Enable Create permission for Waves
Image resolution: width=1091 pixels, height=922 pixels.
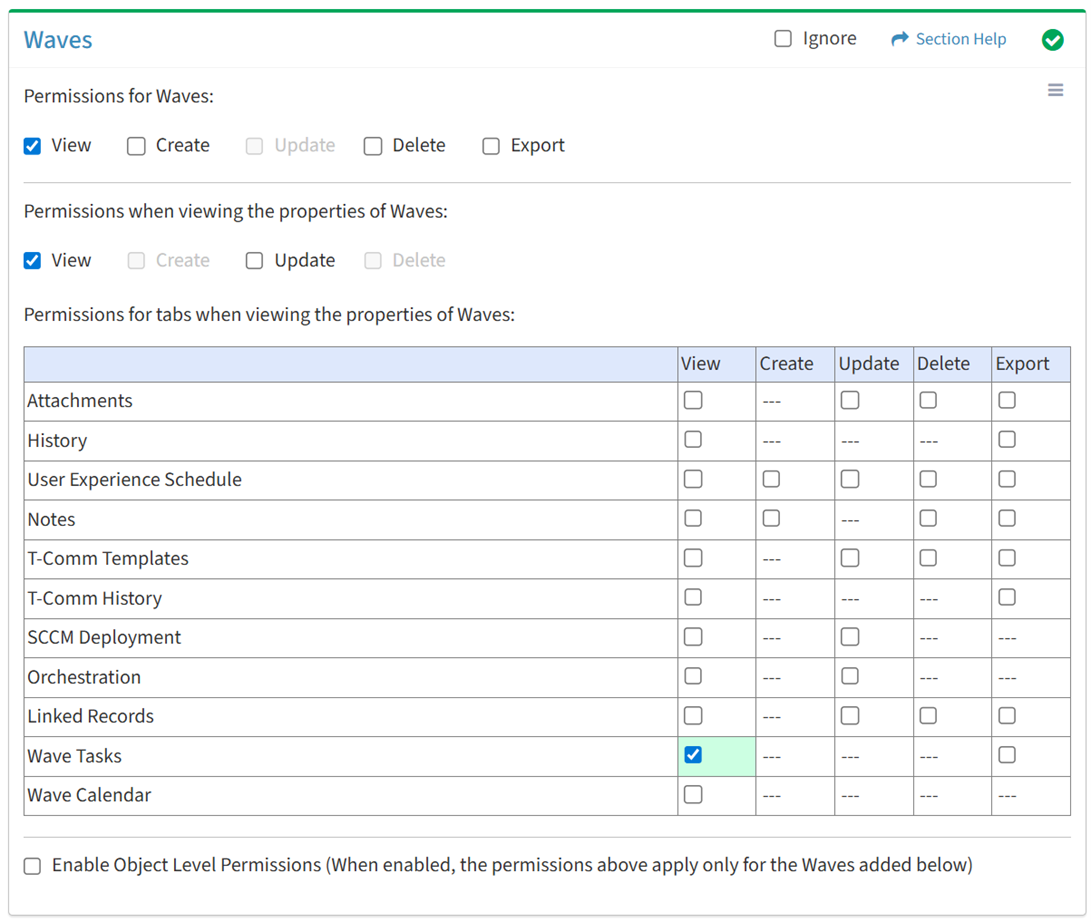(136, 146)
